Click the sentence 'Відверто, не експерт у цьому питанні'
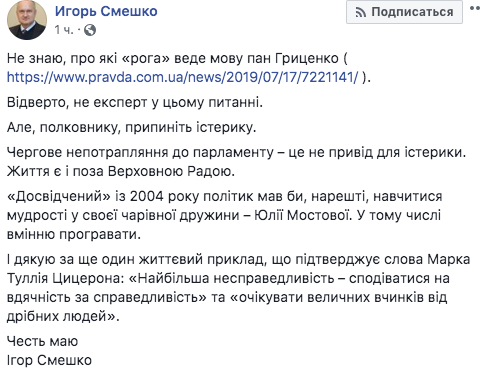Screen dimensions: 480x376 click(x=135, y=102)
